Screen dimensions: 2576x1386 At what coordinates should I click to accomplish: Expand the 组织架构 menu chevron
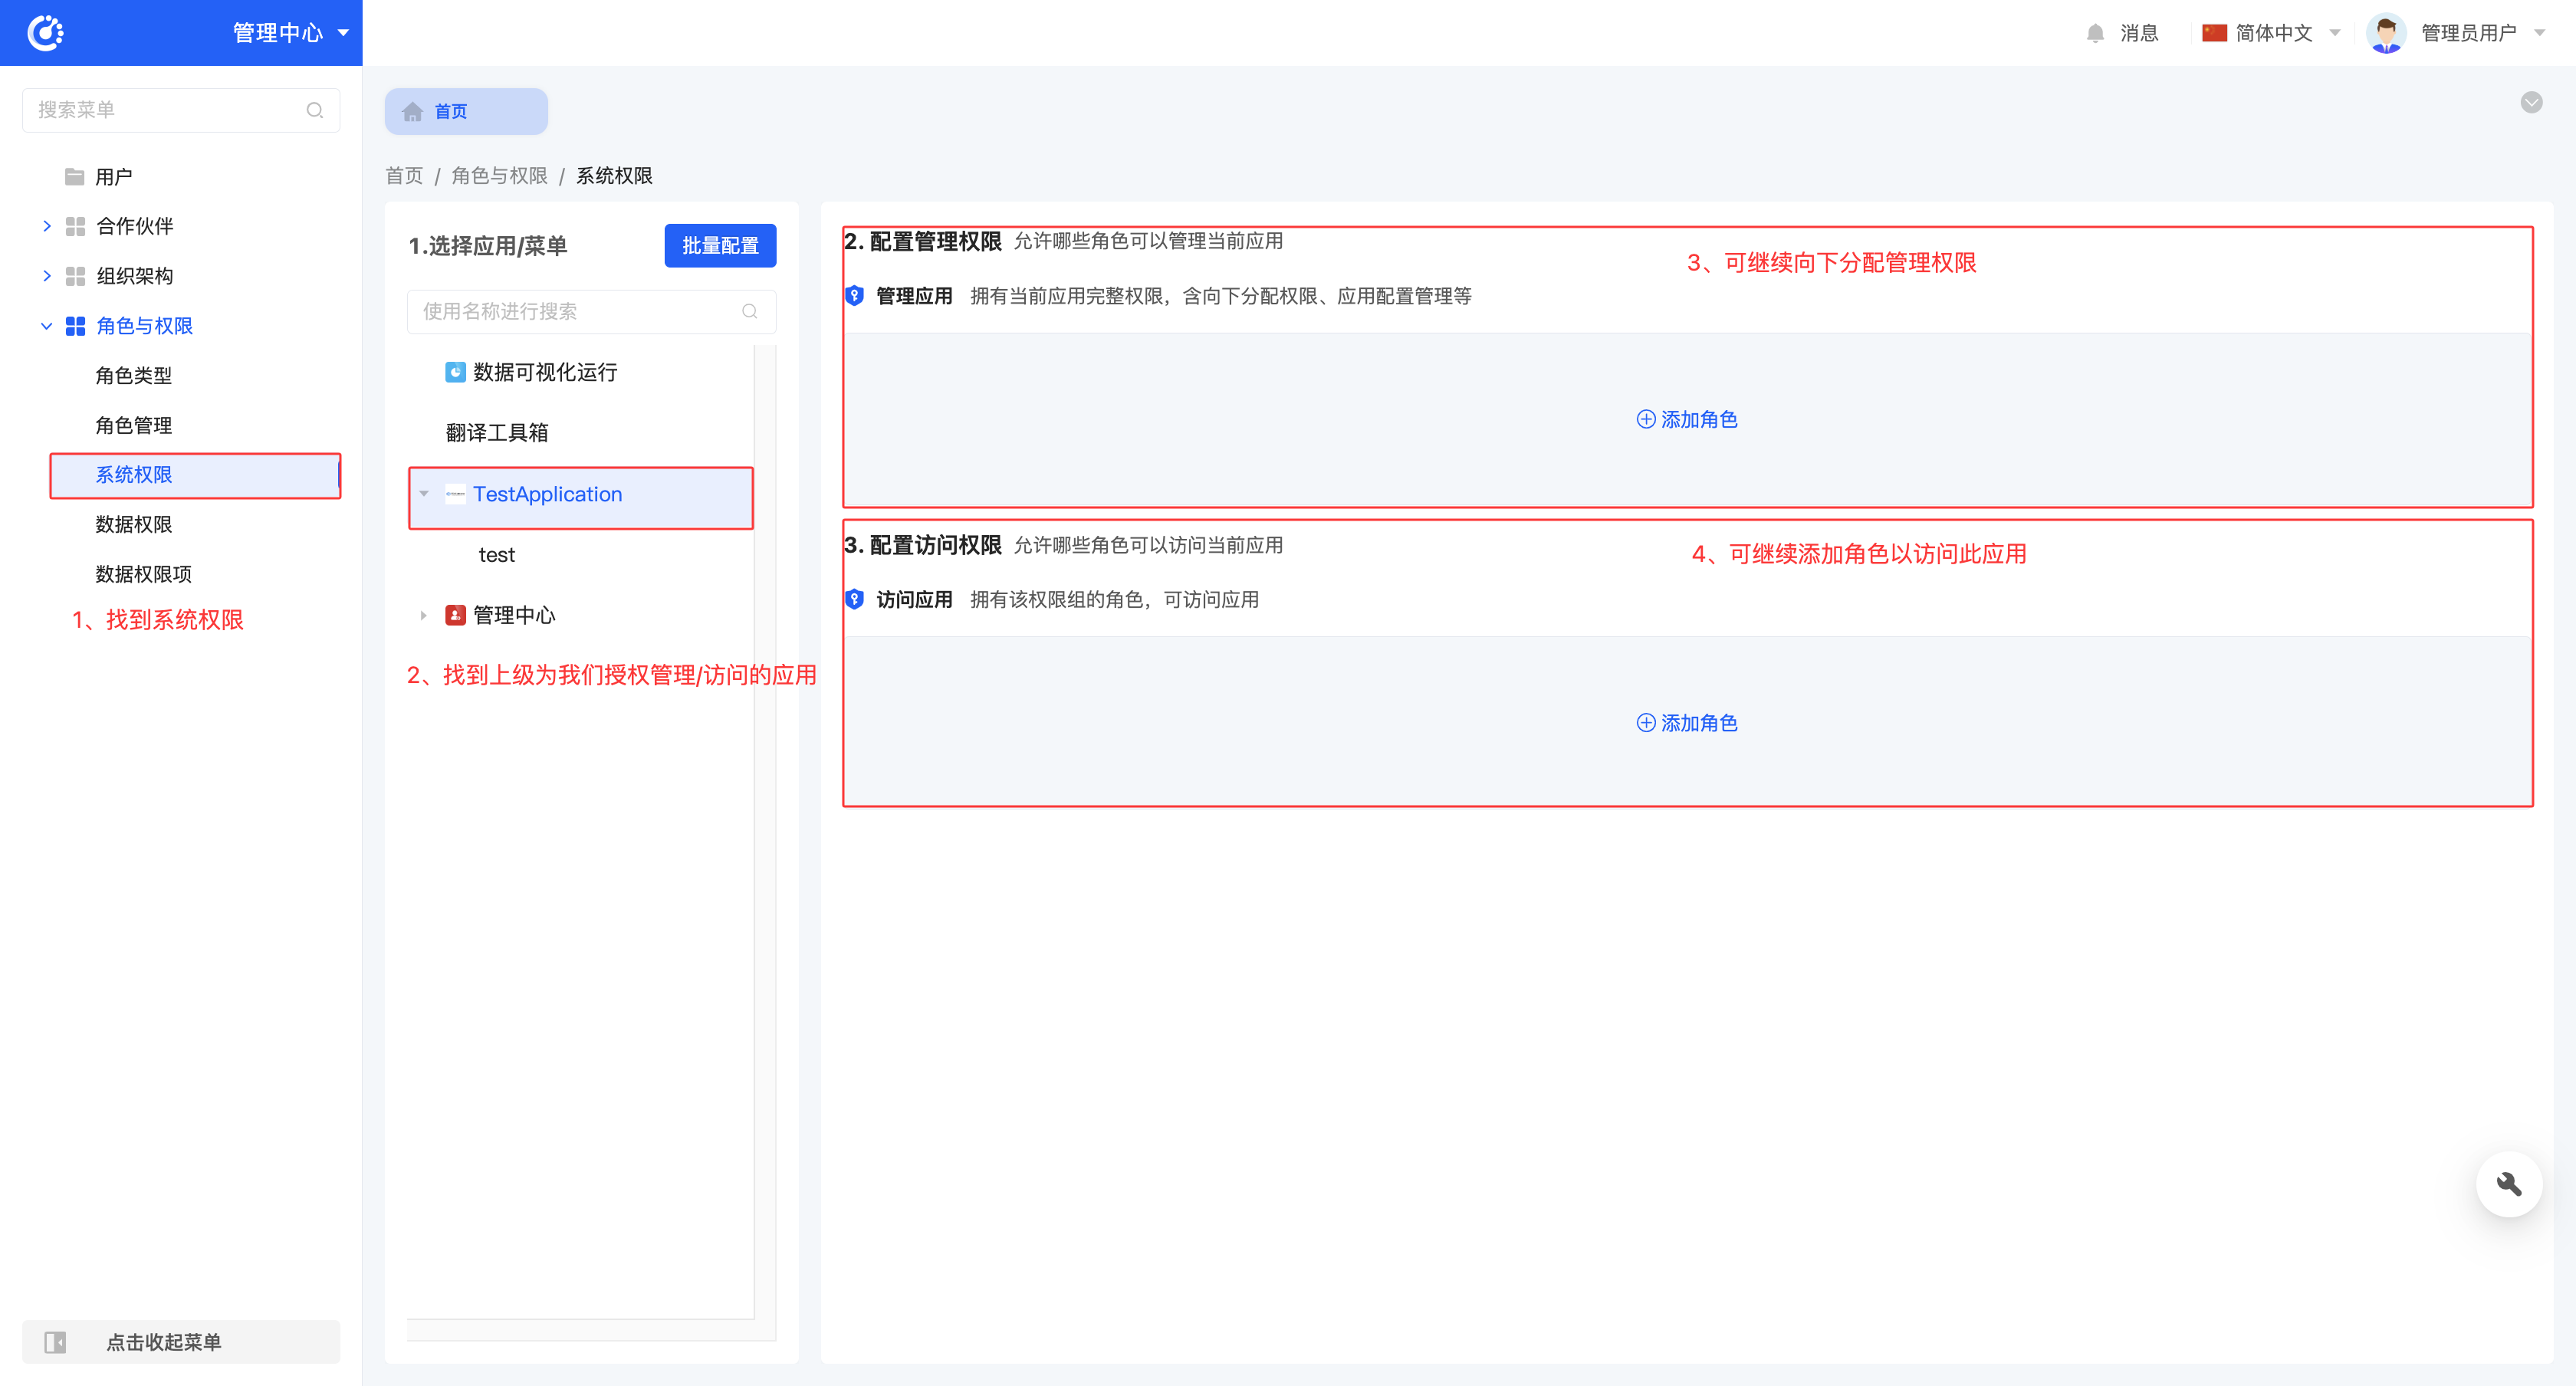click(x=47, y=276)
